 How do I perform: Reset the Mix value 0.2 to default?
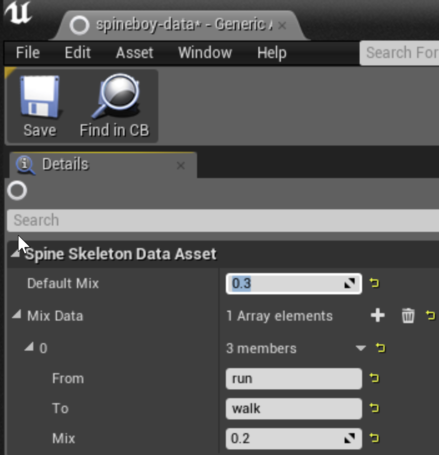click(x=374, y=438)
